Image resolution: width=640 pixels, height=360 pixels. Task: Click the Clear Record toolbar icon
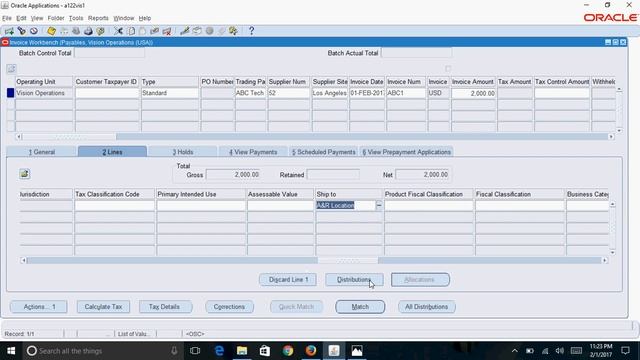[x=154, y=31]
